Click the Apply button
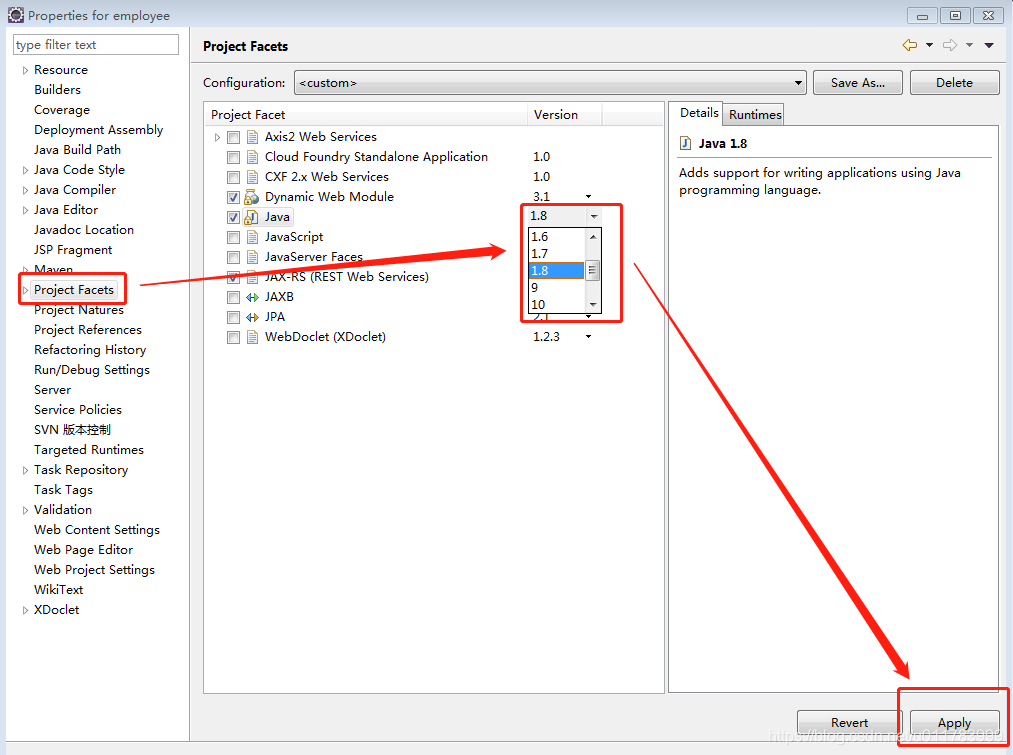Viewport: 1013px width, 755px height. point(954,723)
